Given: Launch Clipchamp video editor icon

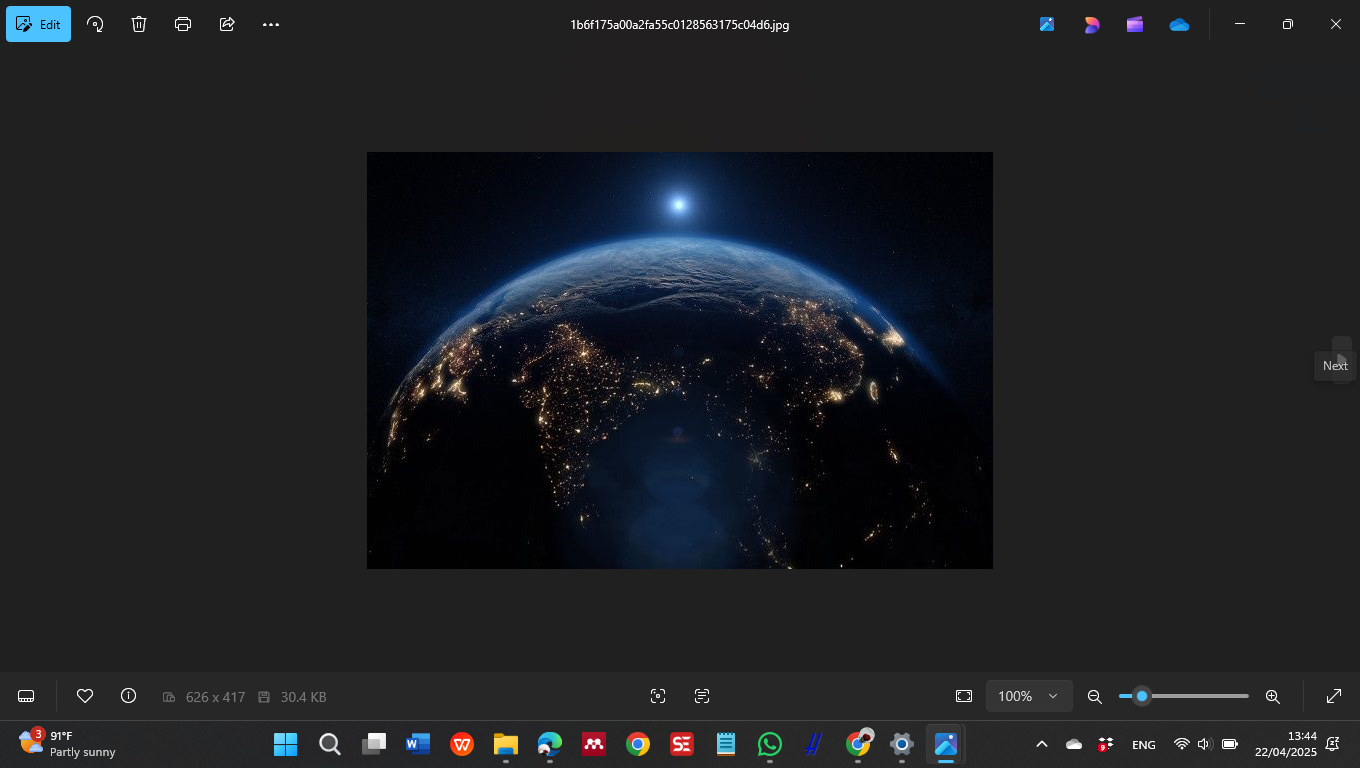Looking at the screenshot, I should point(1135,24).
